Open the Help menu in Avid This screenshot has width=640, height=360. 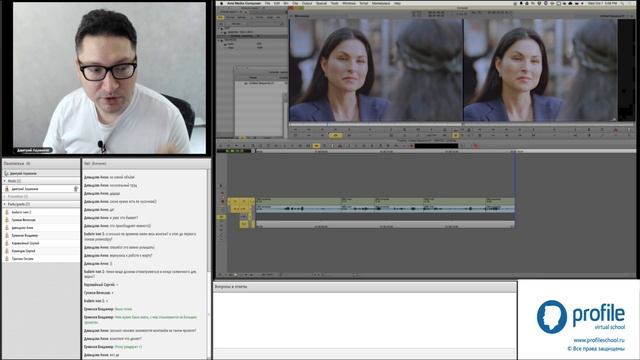[x=397, y=3]
